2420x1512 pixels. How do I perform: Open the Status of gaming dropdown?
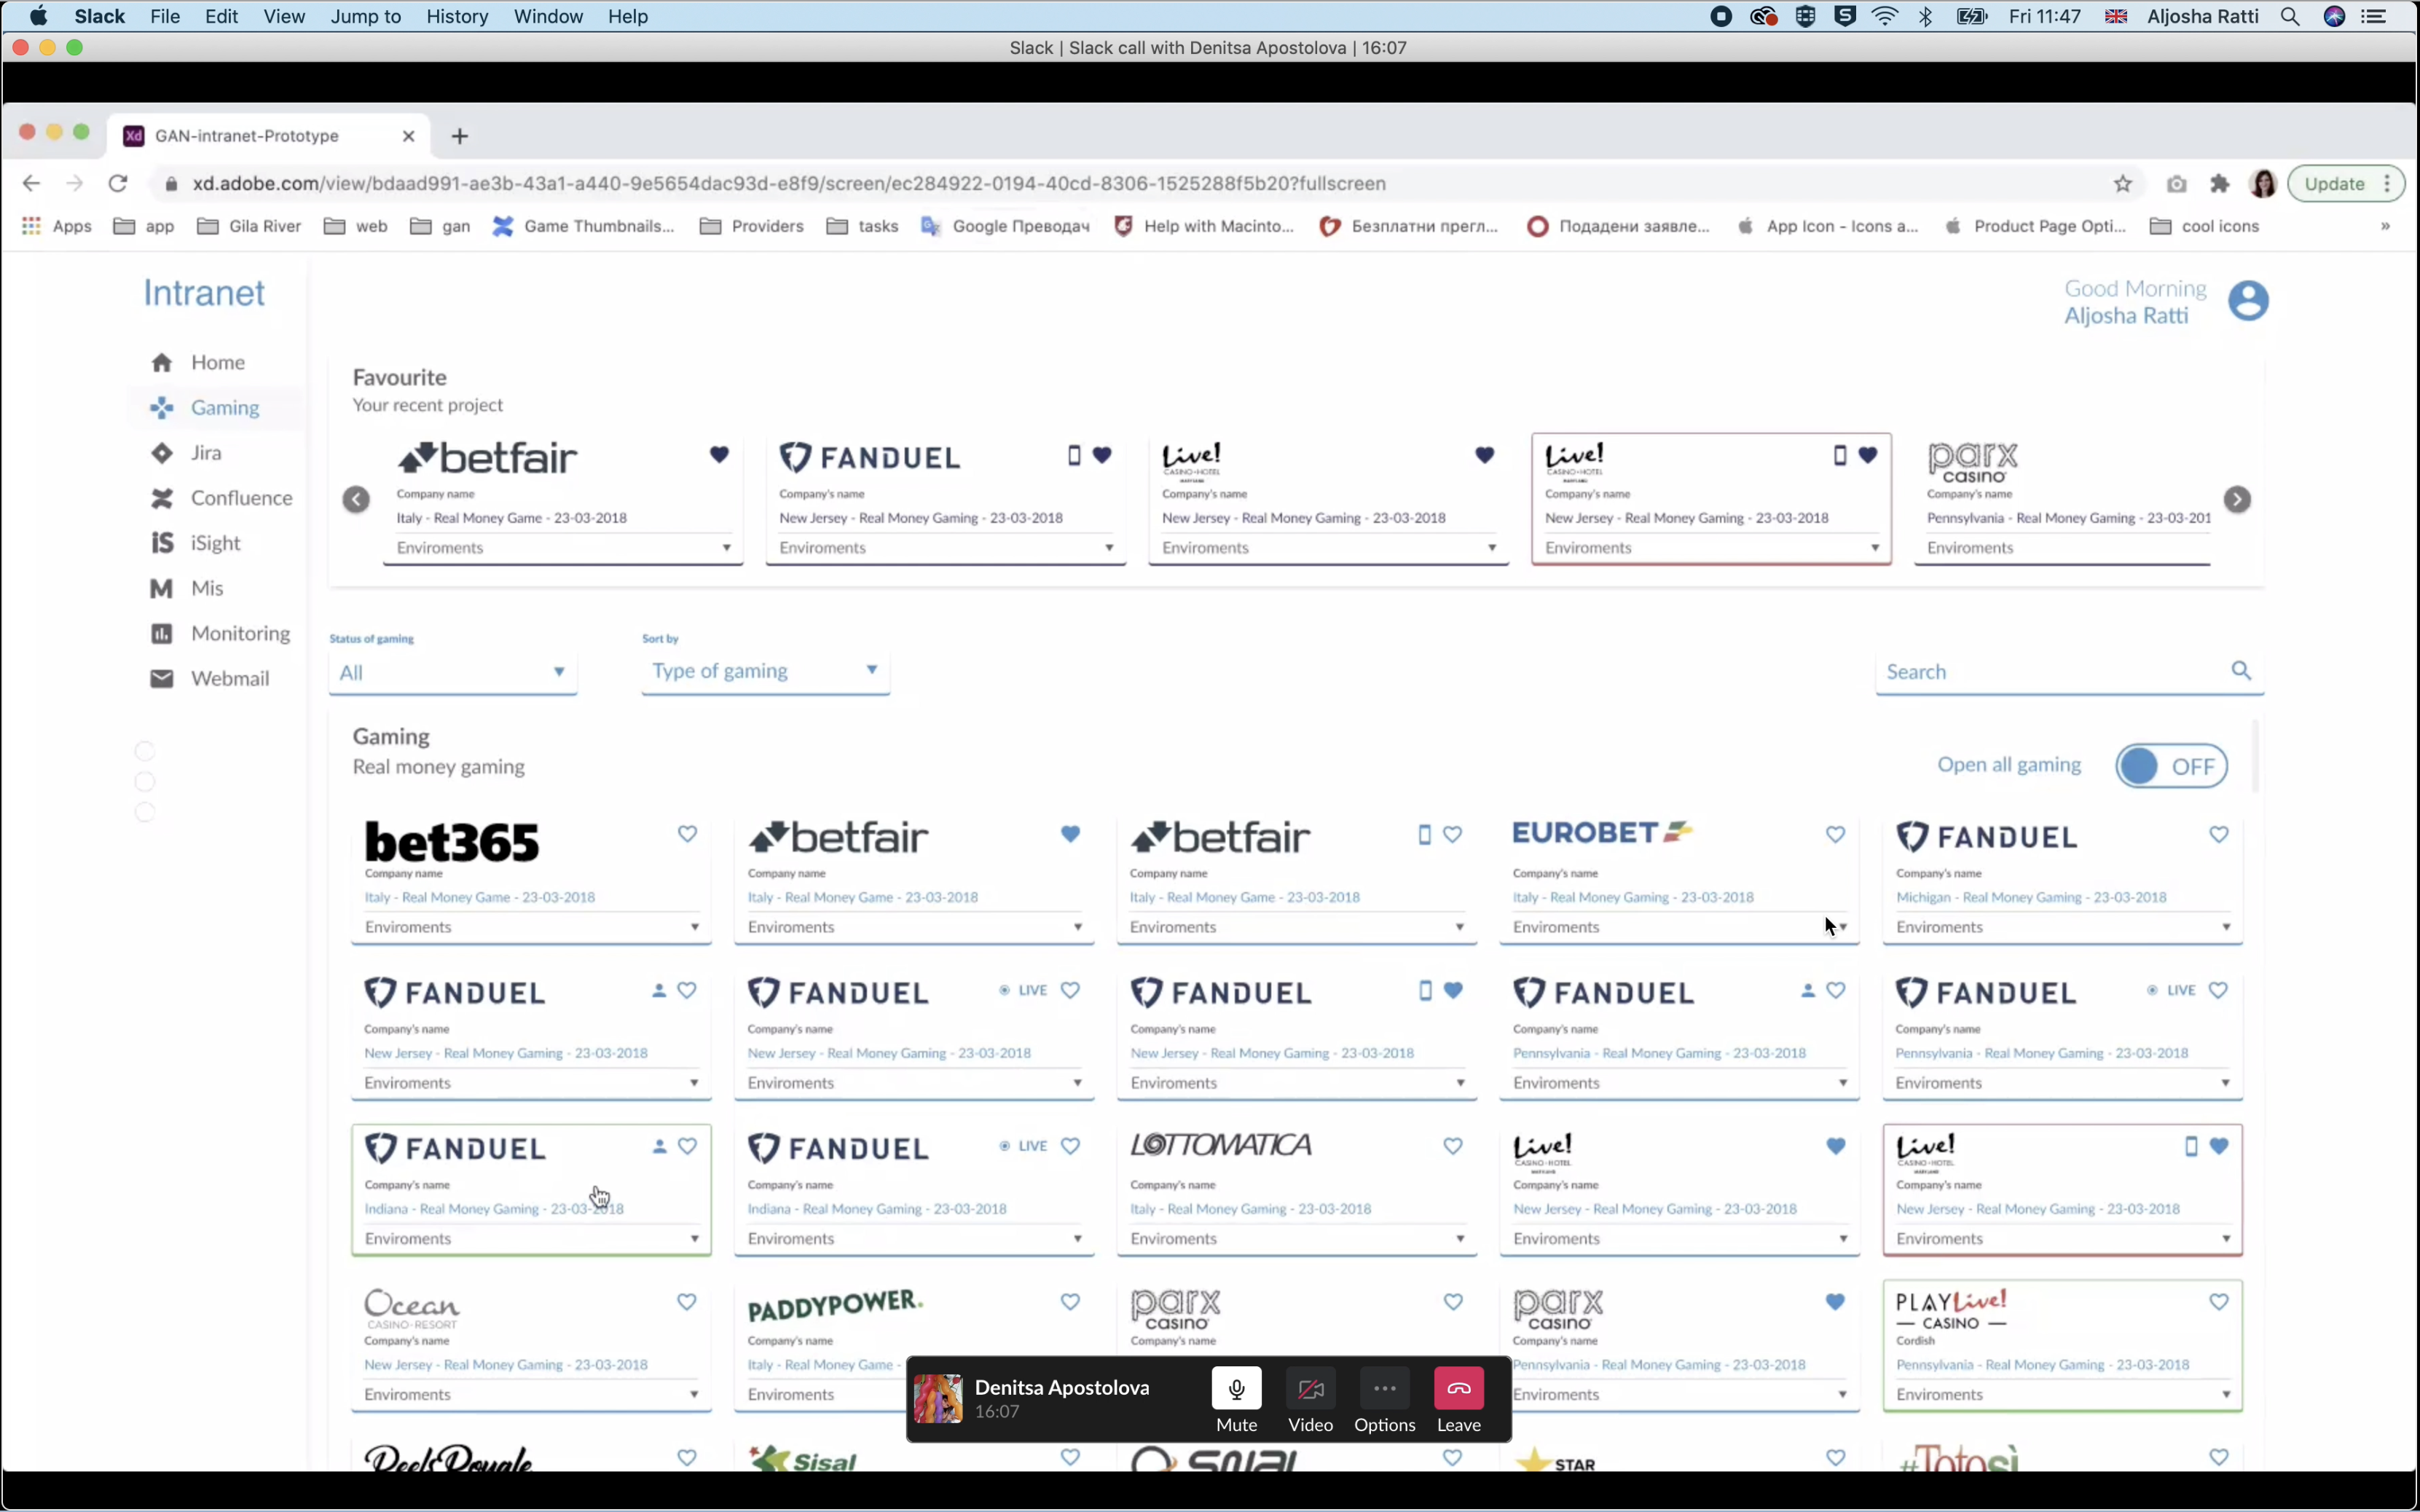(x=452, y=672)
